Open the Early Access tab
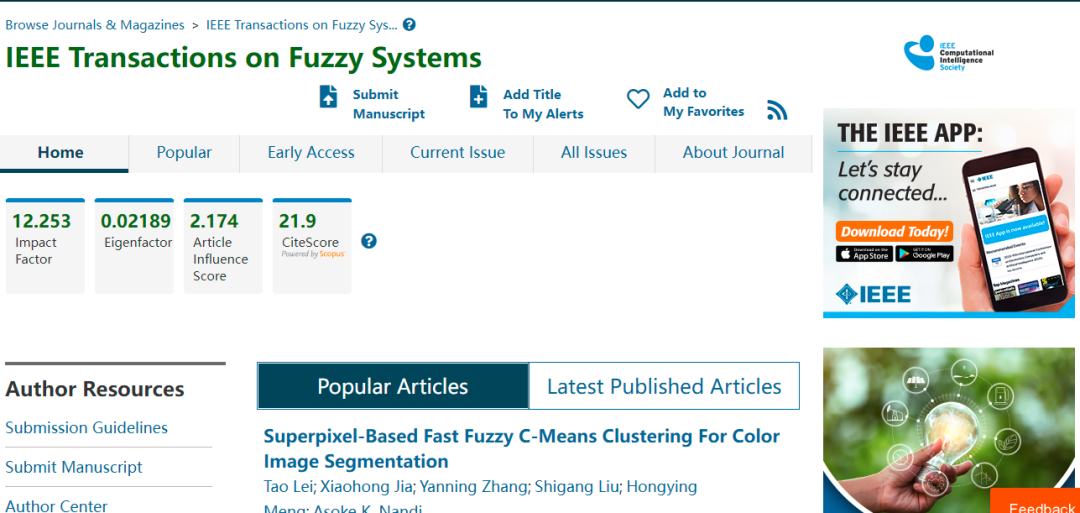Viewport: 1080px width, 513px height. [x=311, y=153]
